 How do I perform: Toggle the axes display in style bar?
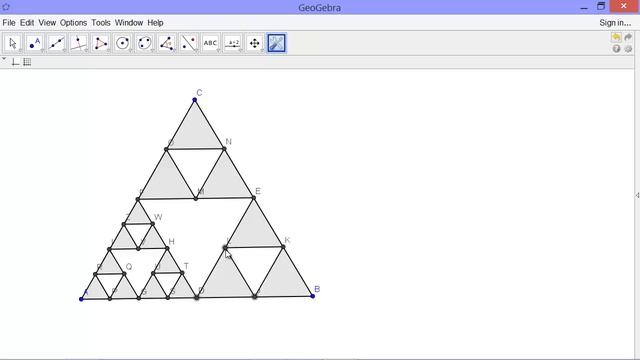[16, 62]
